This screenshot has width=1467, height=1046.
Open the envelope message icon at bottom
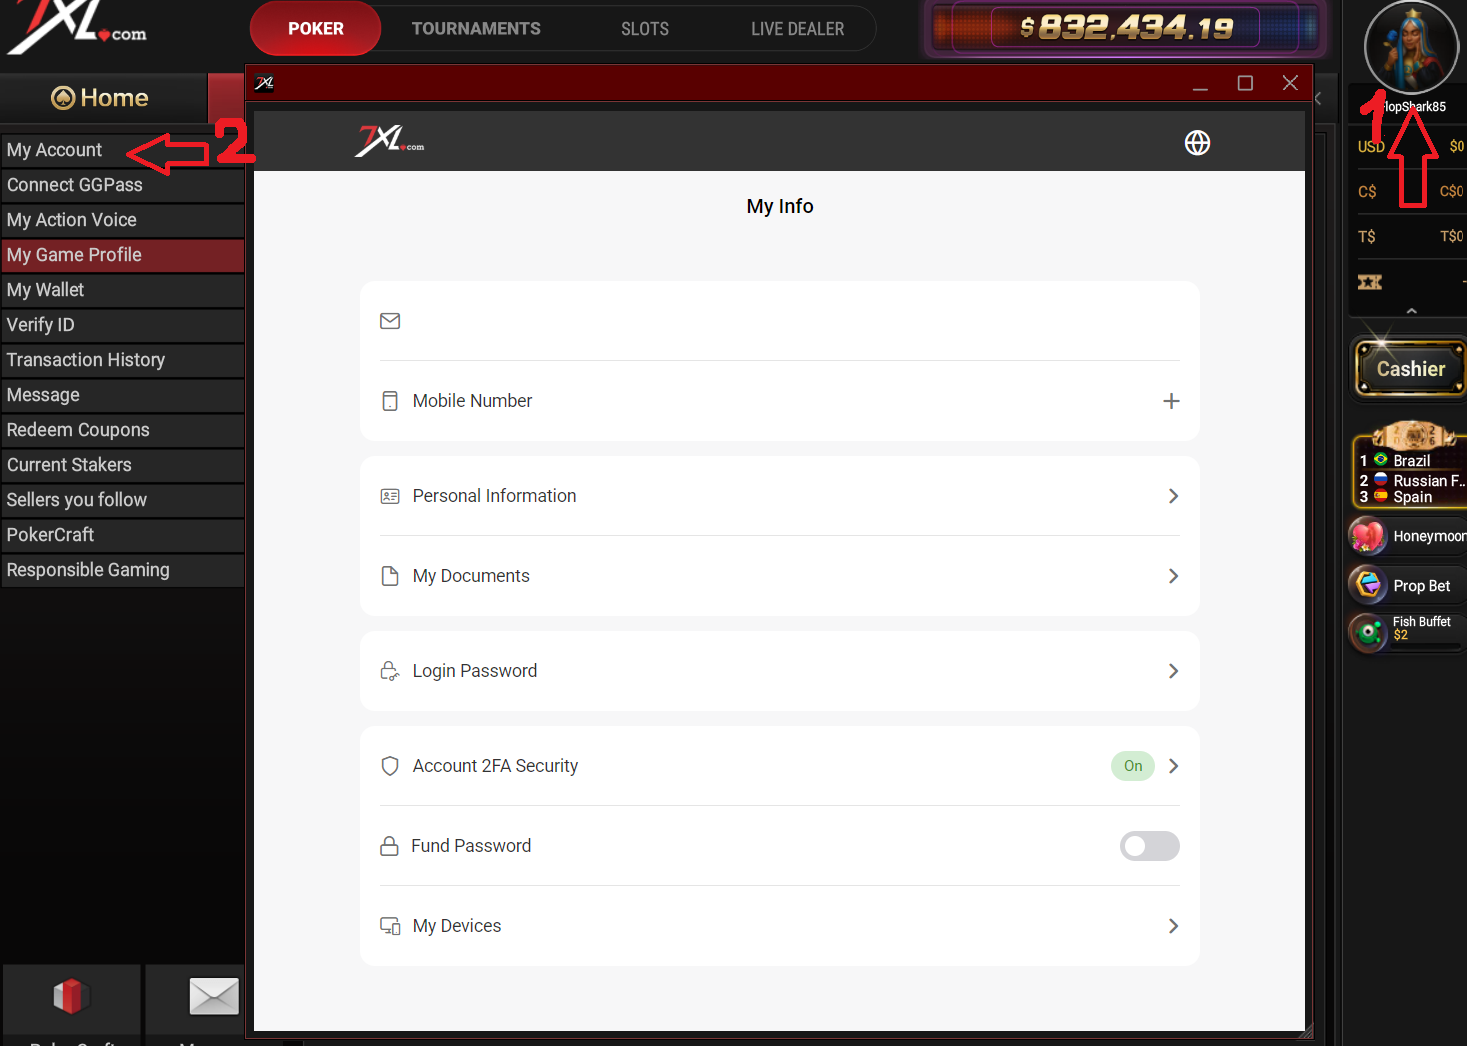pos(214,996)
